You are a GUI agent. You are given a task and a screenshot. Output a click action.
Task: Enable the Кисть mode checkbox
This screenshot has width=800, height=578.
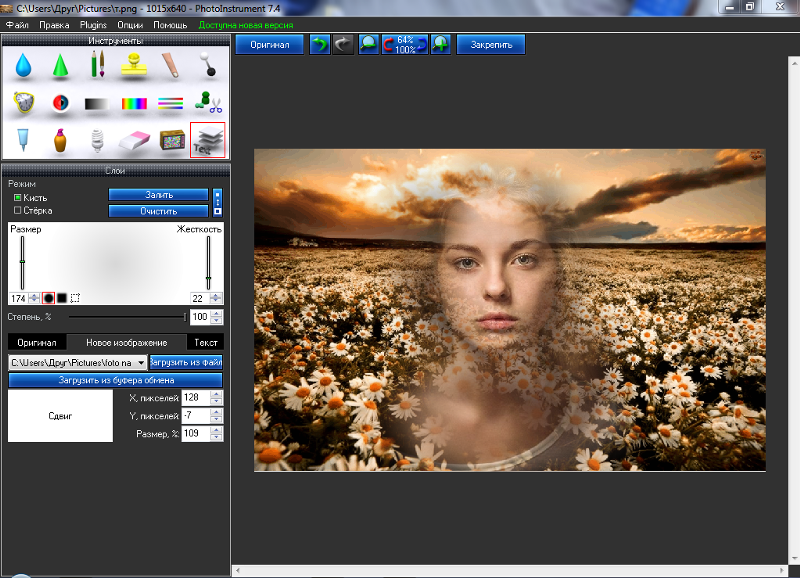(17, 197)
